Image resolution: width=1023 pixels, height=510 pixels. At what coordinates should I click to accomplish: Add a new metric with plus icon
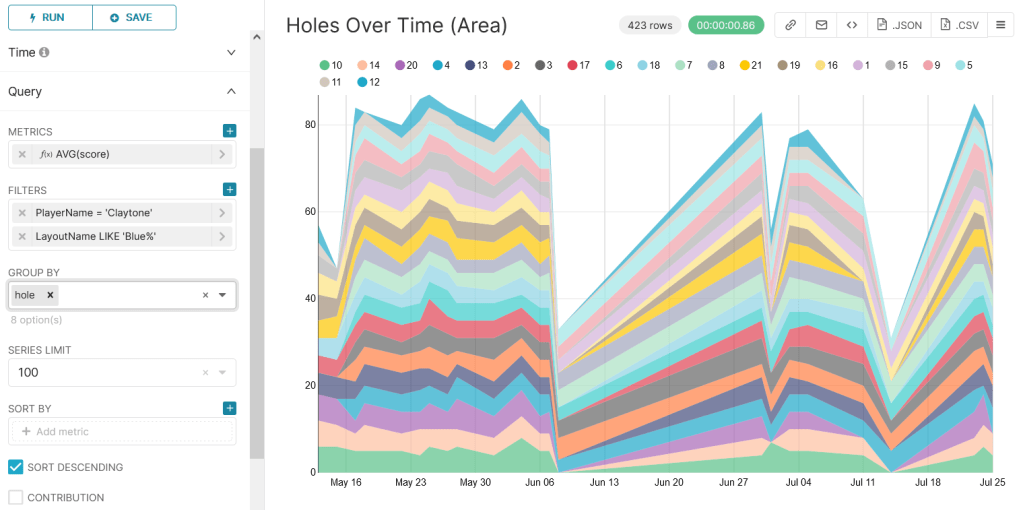tap(229, 131)
